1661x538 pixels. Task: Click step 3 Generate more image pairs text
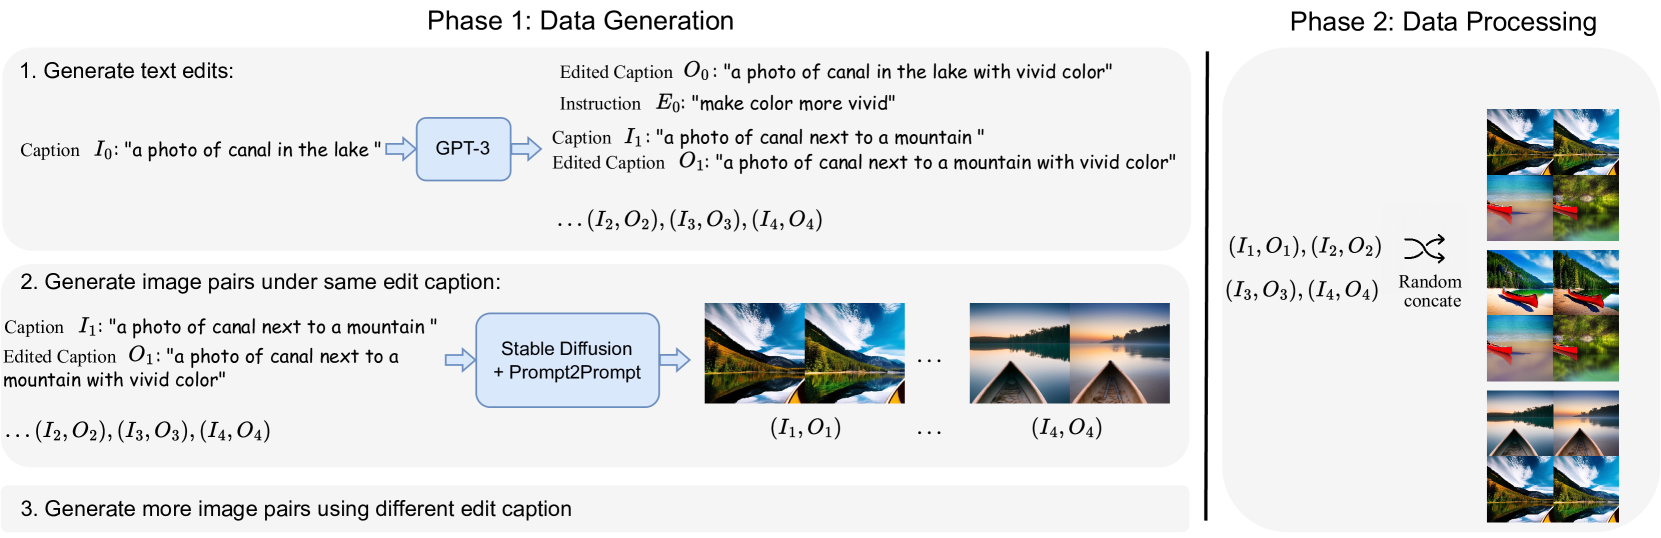[296, 509]
